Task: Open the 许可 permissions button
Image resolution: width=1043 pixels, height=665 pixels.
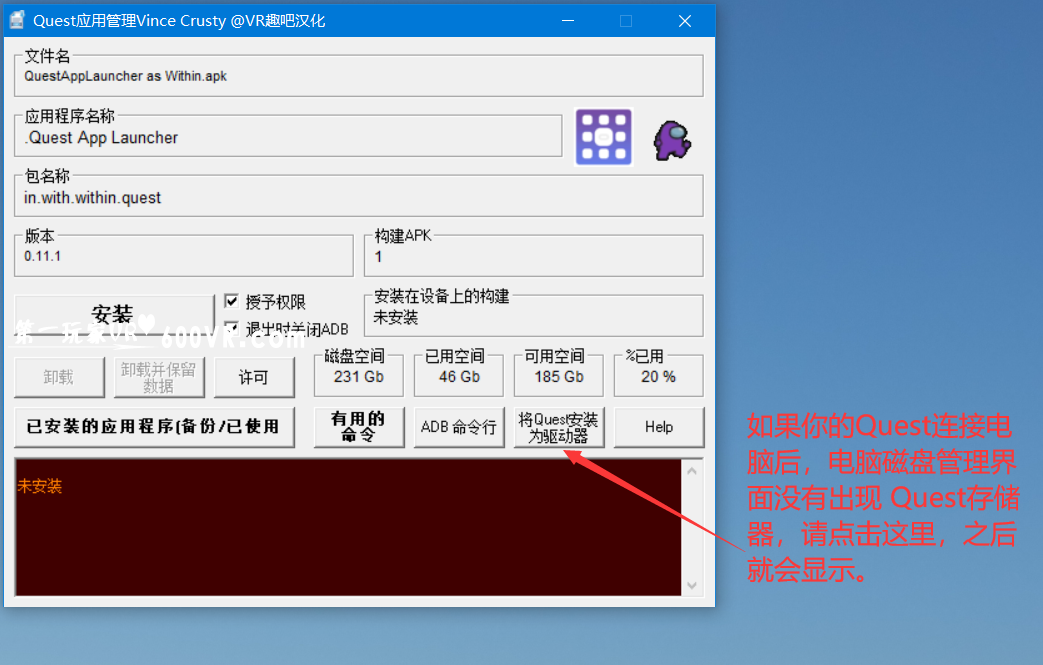Action: pyautogui.click(x=253, y=377)
